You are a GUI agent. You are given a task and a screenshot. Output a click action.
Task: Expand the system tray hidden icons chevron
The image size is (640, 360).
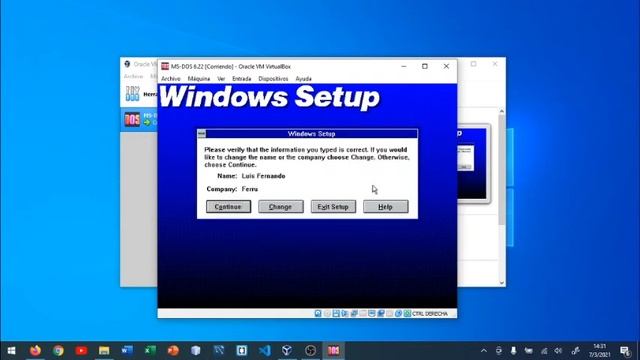[484, 351]
